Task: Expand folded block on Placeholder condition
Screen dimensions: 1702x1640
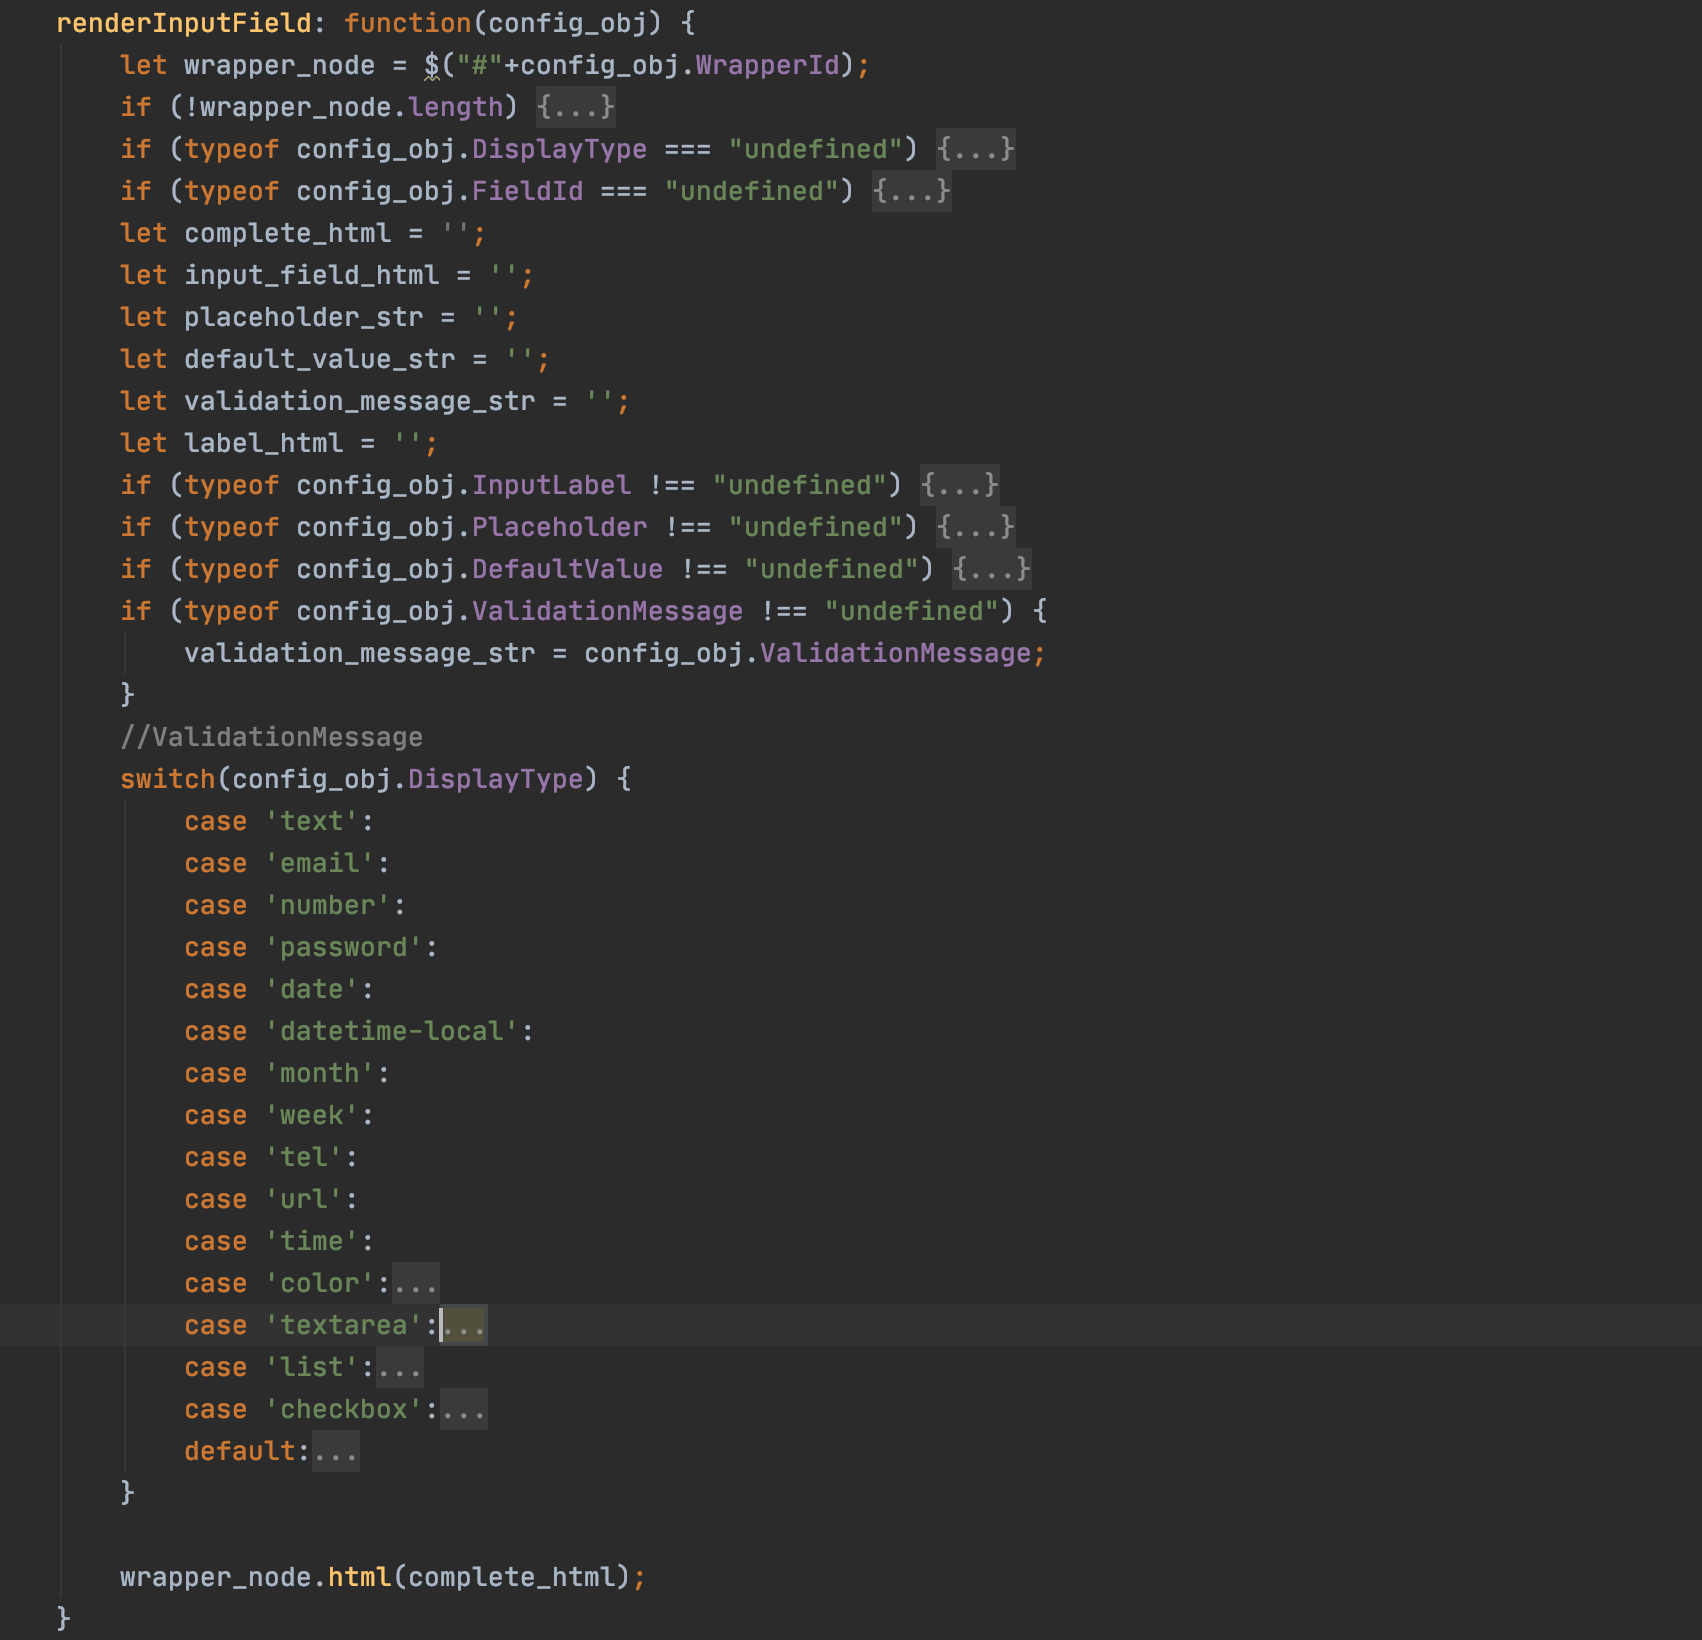Action: click(975, 527)
